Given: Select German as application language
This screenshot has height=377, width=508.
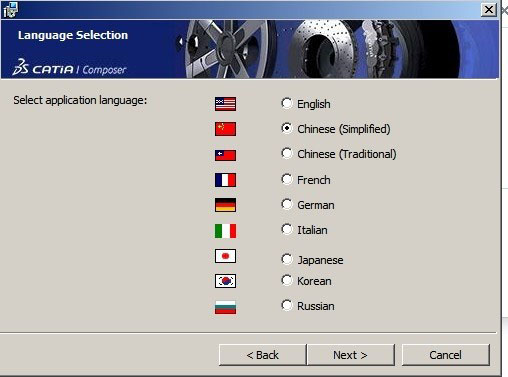Looking at the screenshot, I should pos(287,204).
